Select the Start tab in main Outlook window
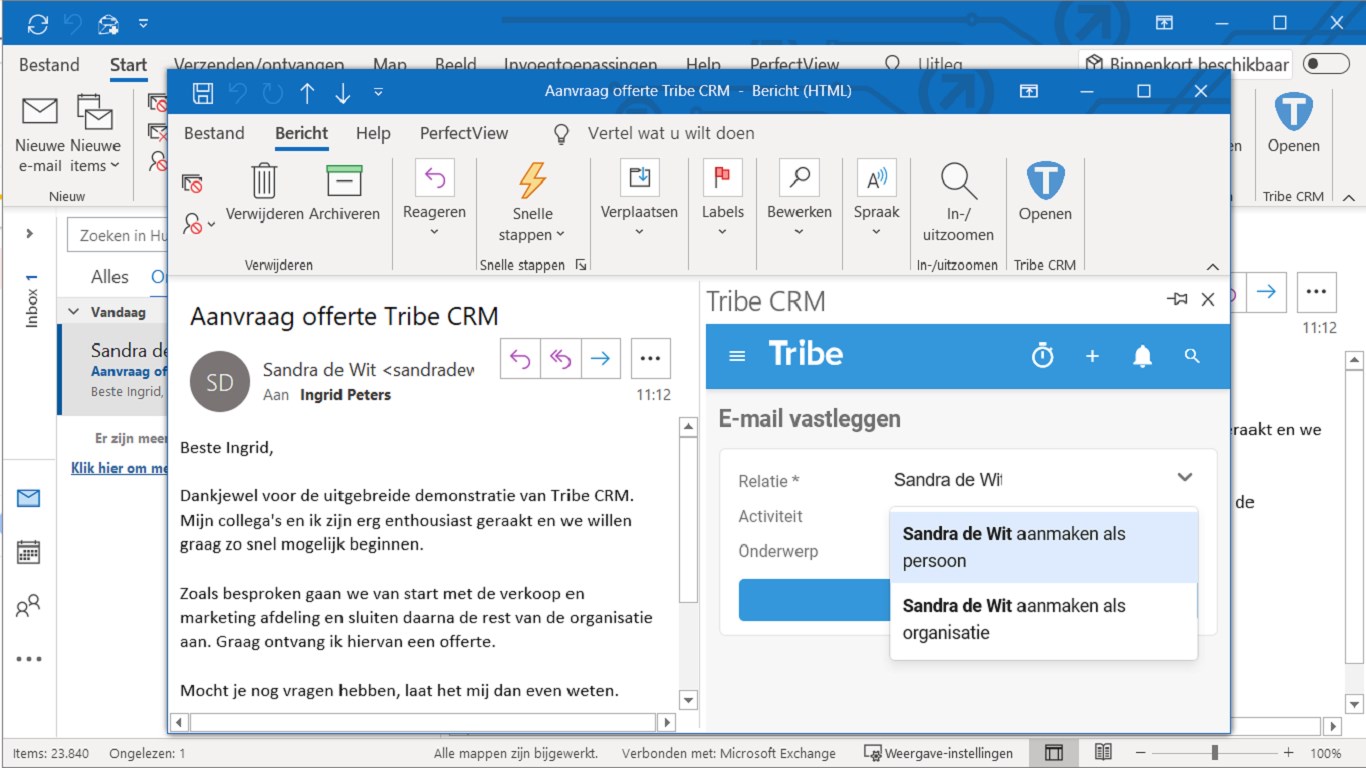Viewport: 1366px width, 768px height. (x=128, y=65)
